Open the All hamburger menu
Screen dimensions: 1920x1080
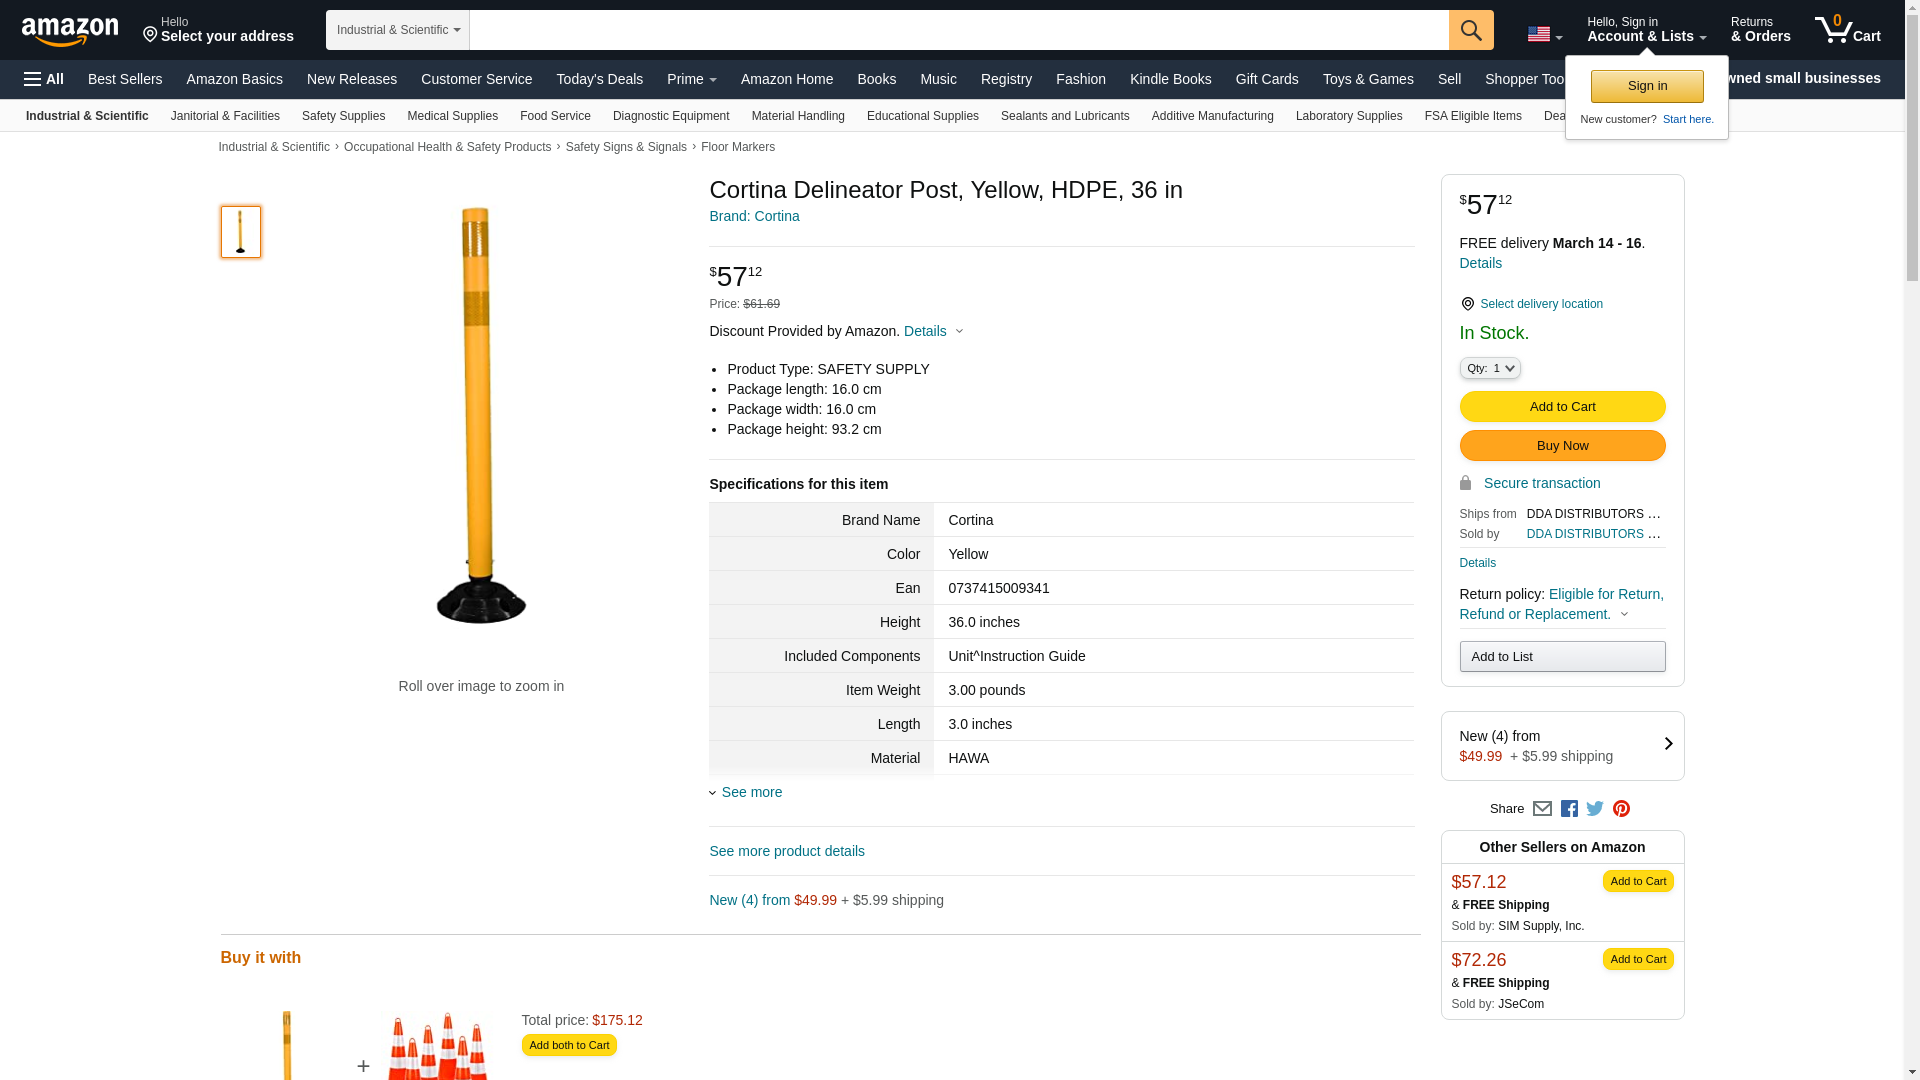[44, 79]
